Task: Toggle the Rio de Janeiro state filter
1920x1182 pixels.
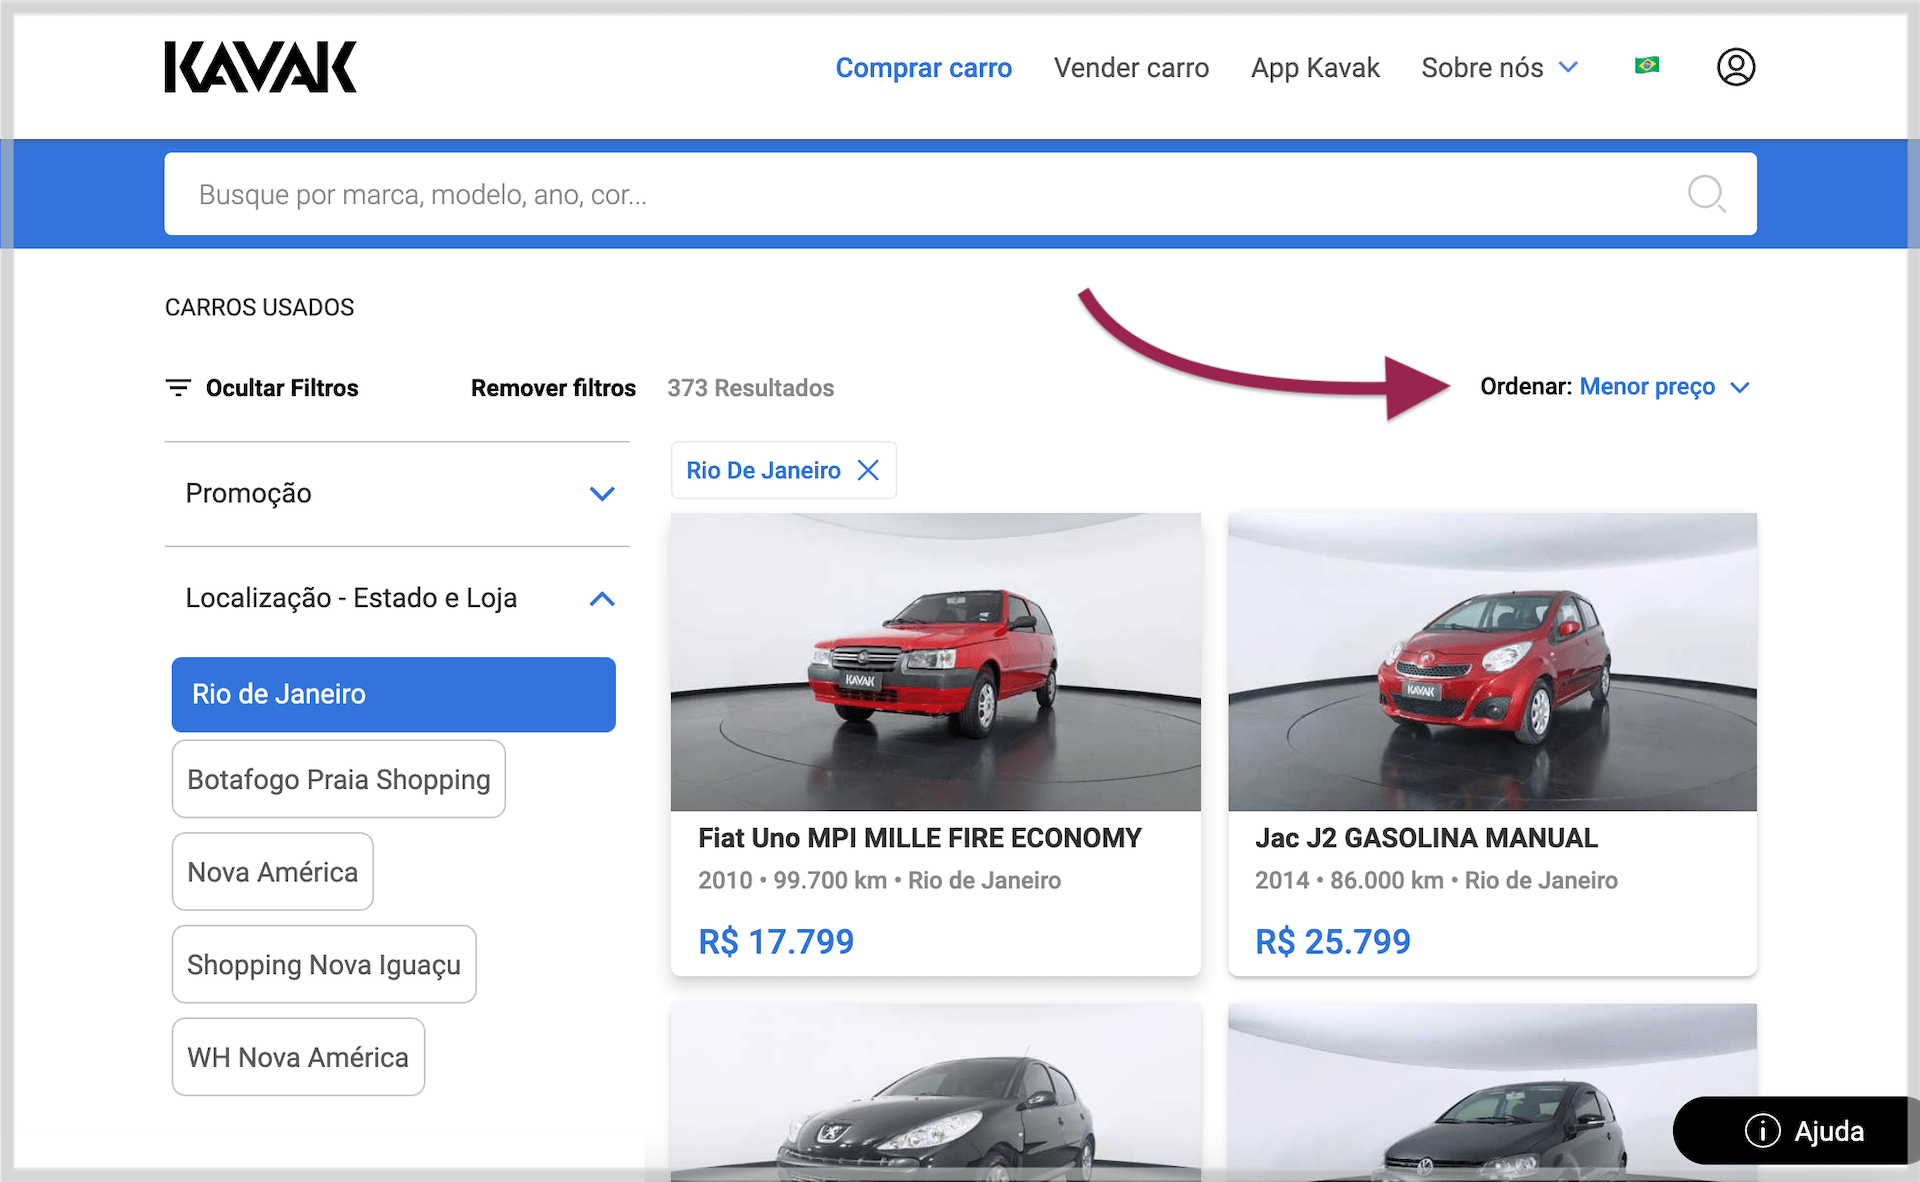Action: coord(393,694)
